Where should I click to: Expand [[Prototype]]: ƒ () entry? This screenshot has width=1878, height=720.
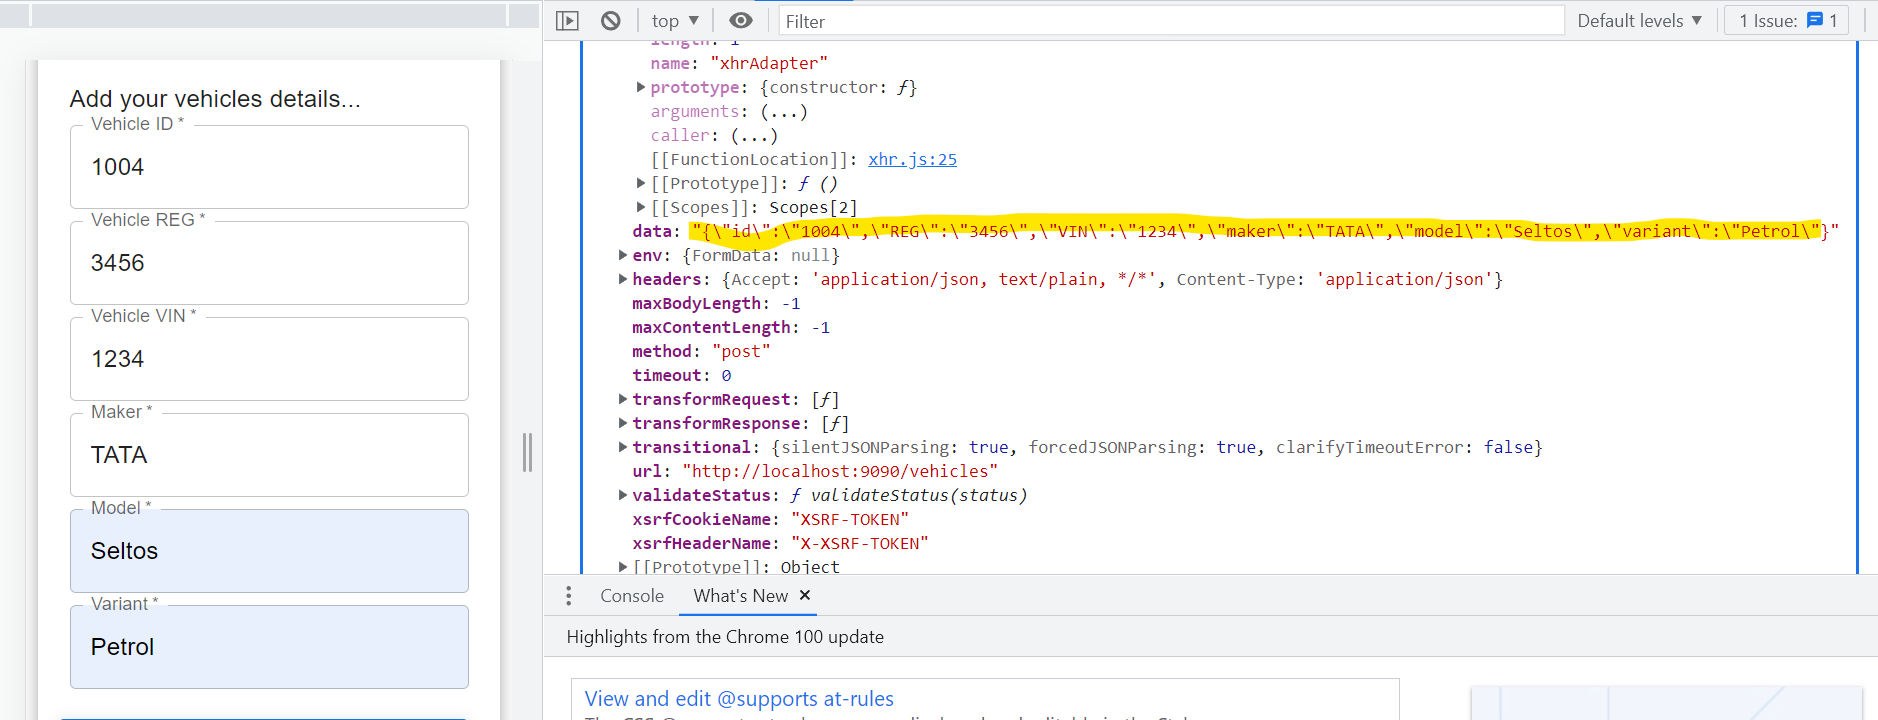pos(641,184)
